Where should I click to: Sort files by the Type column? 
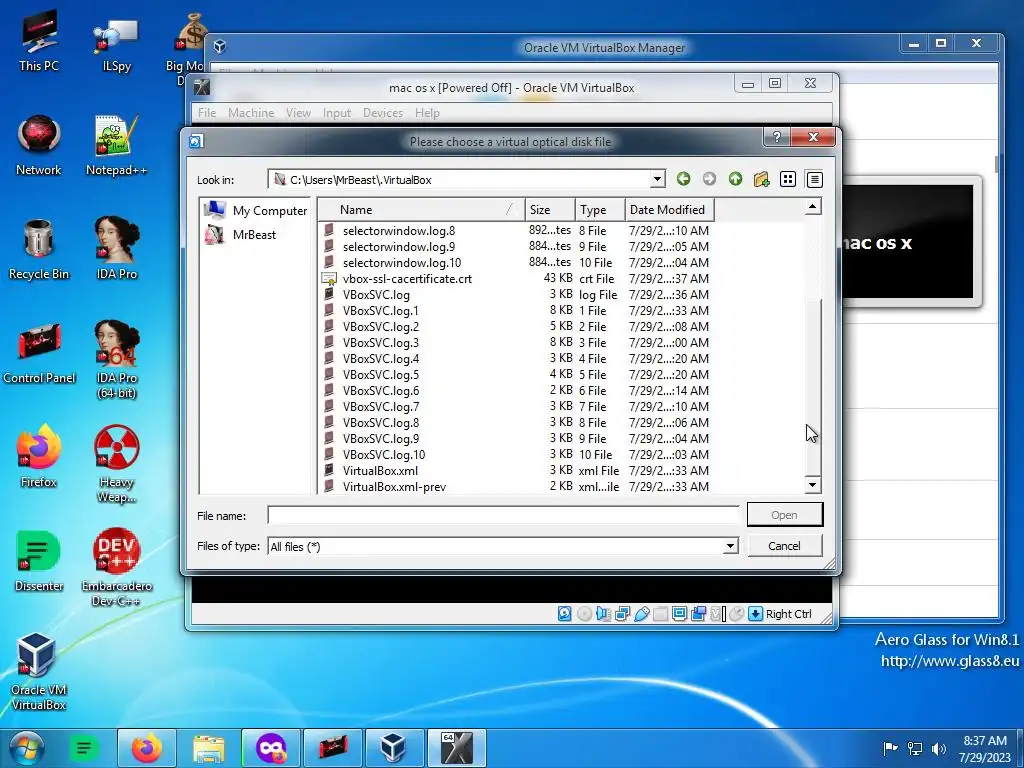(x=600, y=210)
